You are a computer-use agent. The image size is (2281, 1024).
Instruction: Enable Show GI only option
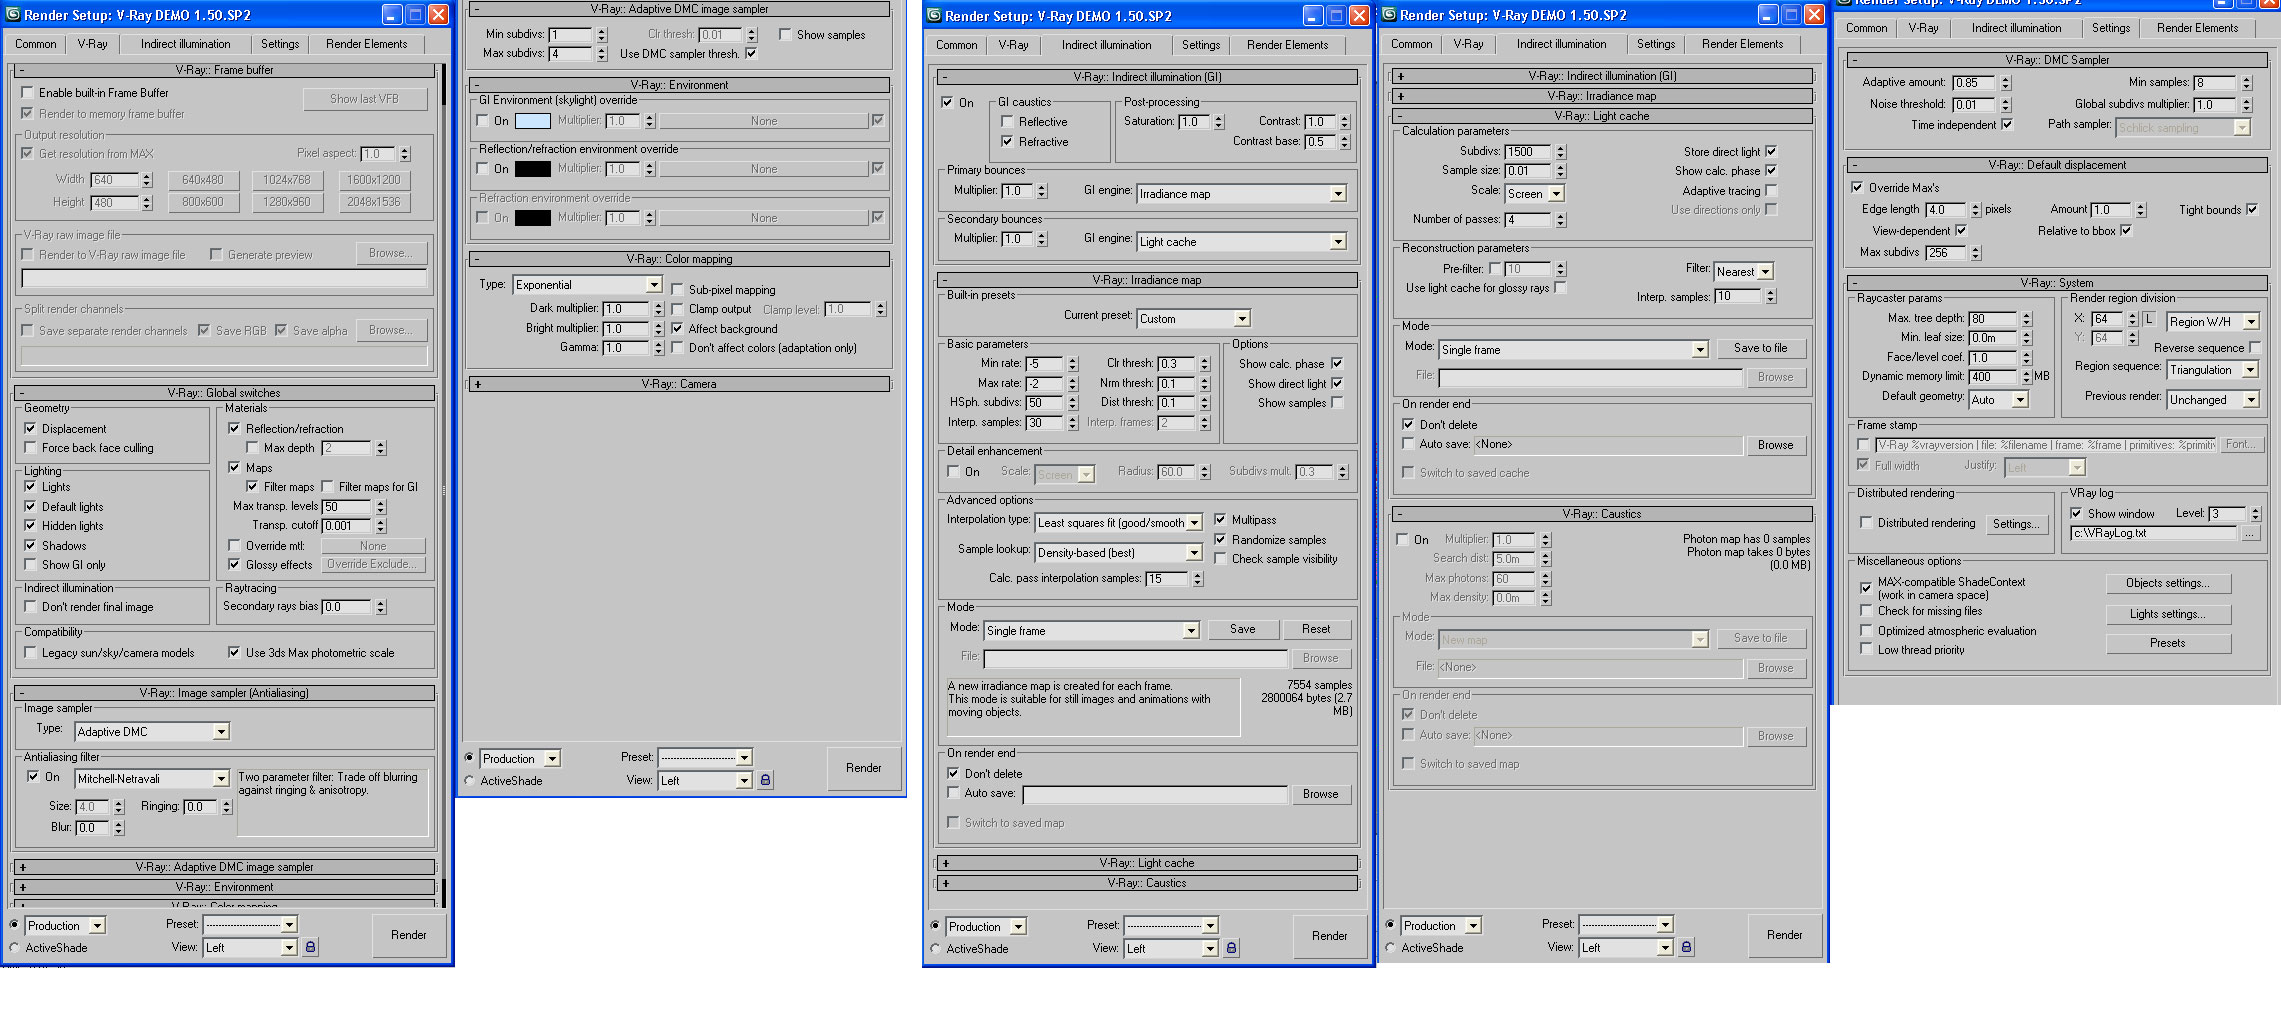[x=30, y=565]
